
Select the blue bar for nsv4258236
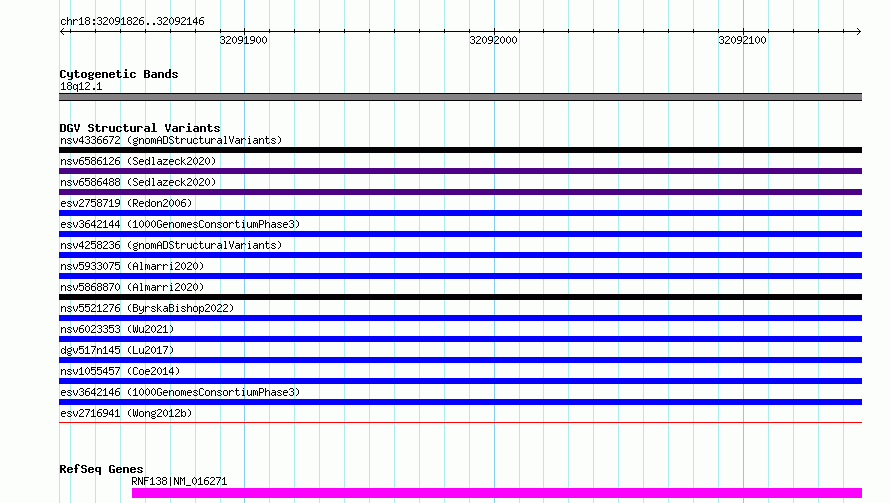tap(460, 255)
